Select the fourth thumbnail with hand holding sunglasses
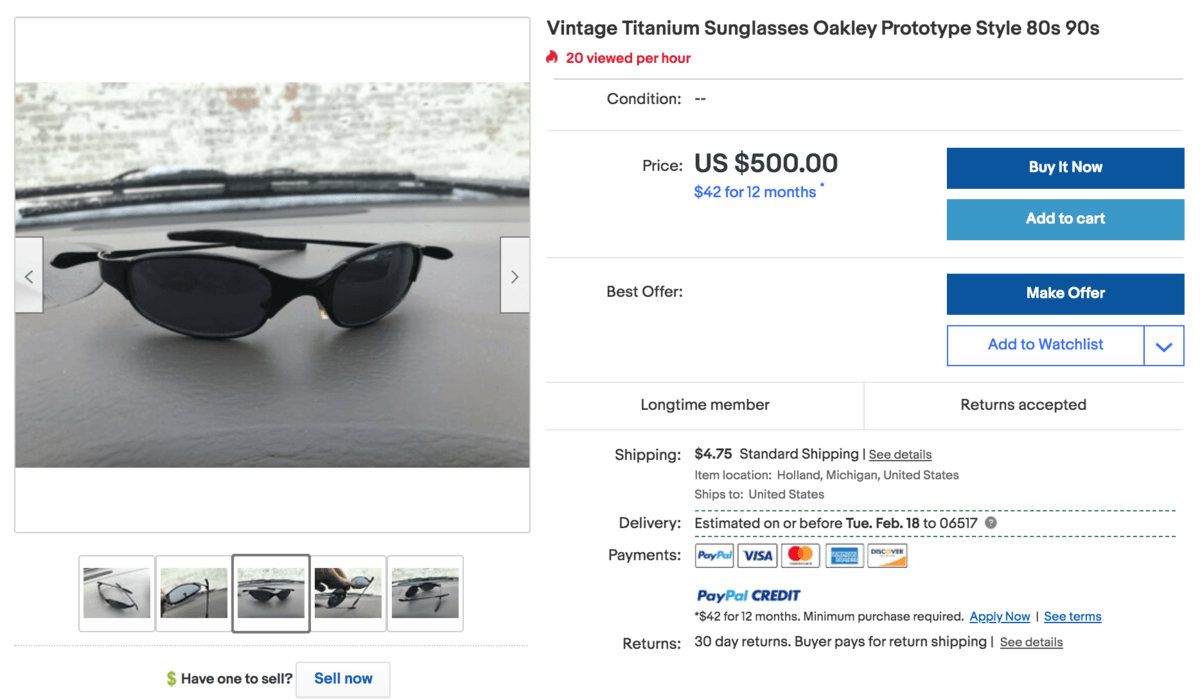 (348, 593)
